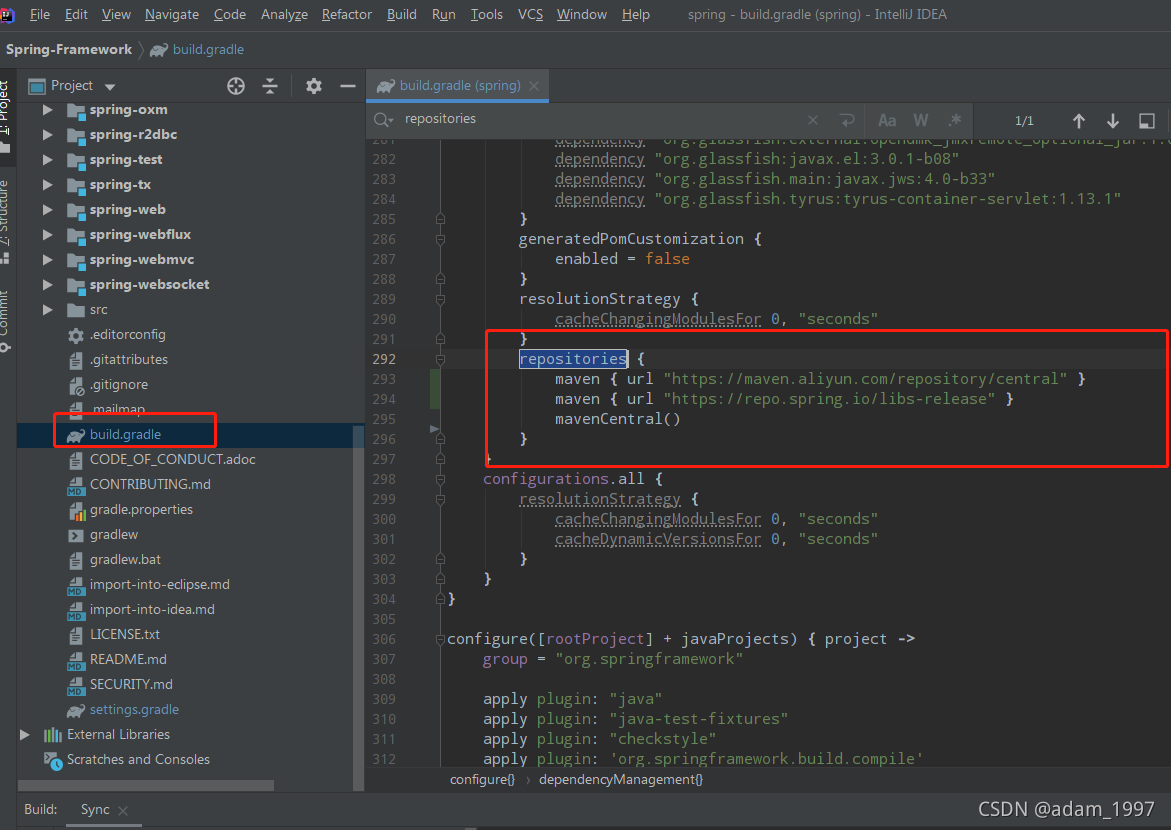This screenshot has width=1171, height=830.
Task: Open the Build menu
Action: coord(402,14)
